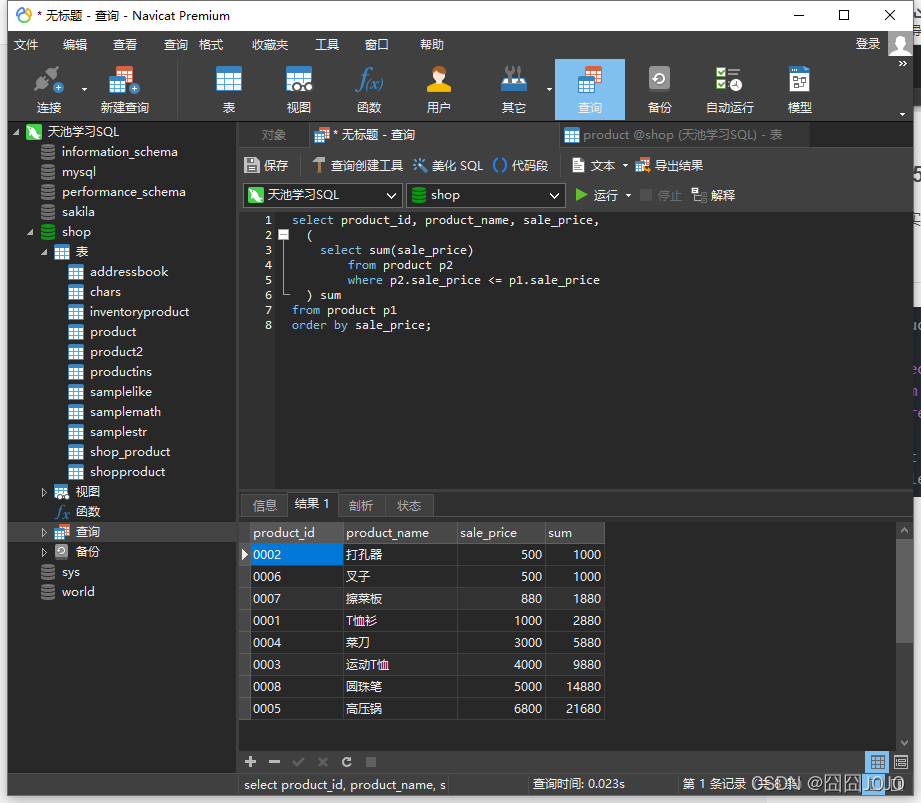Delete record with minus icon
The width and height of the screenshot is (921, 803).
click(x=274, y=762)
